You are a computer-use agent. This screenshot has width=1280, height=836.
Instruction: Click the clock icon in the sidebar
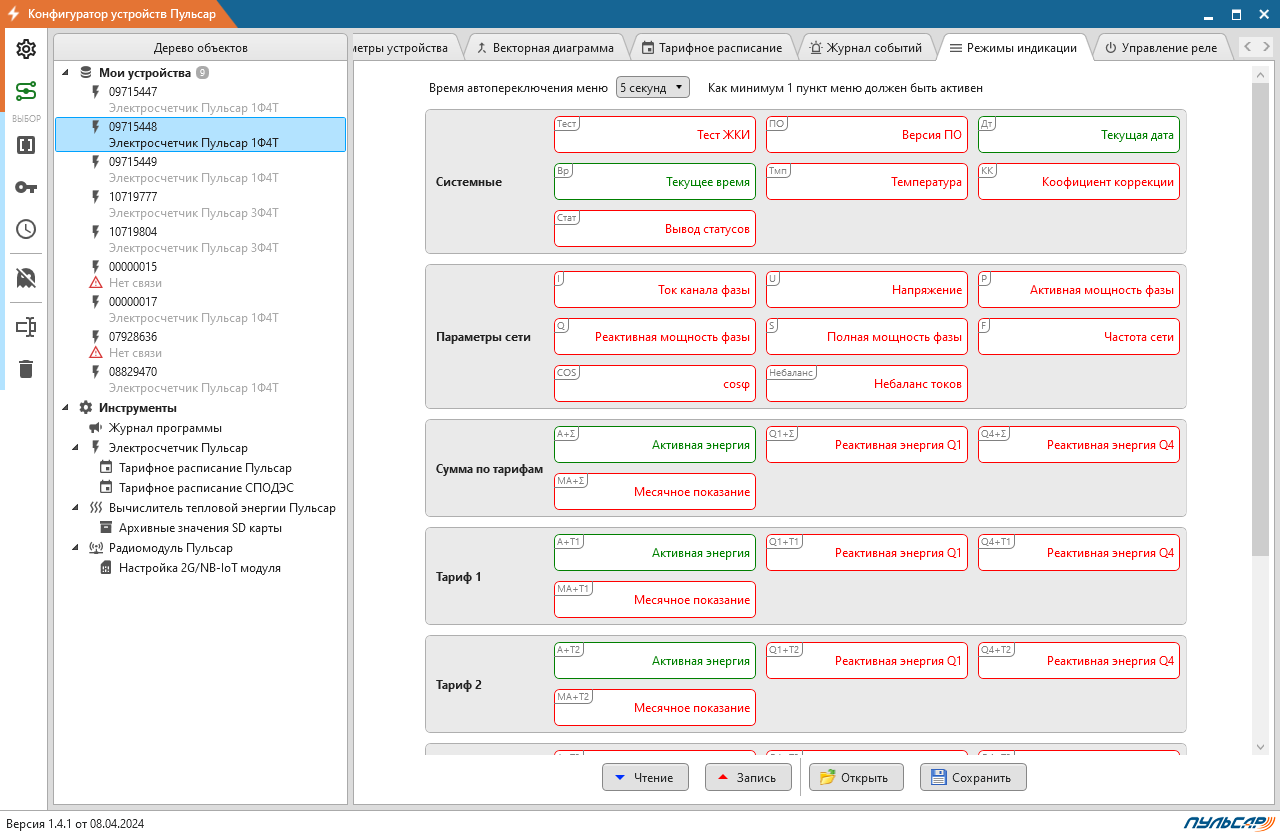pyautogui.click(x=26, y=229)
